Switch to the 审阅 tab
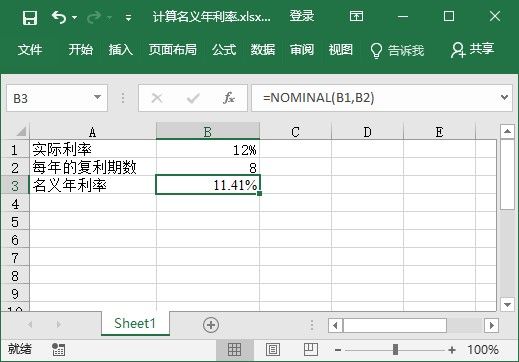This screenshot has width=519, height=362. click(x=302, y=50)
